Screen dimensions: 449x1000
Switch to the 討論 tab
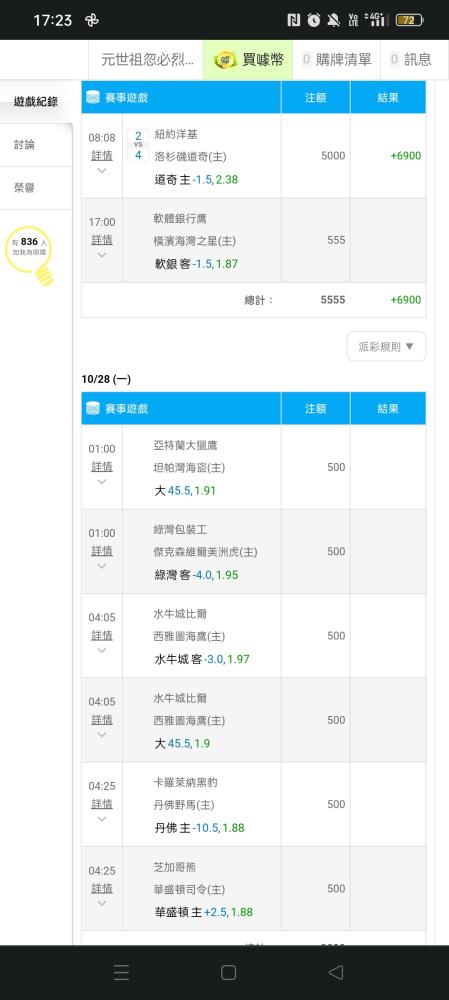[25, 145]
